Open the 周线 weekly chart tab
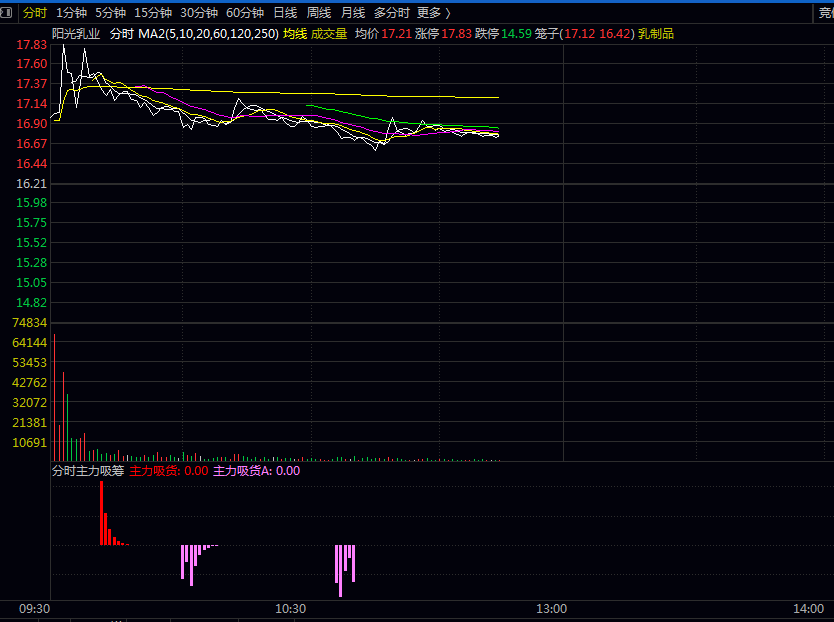The image size is (834, 622). pyautogui.click(x=319, y=13)
